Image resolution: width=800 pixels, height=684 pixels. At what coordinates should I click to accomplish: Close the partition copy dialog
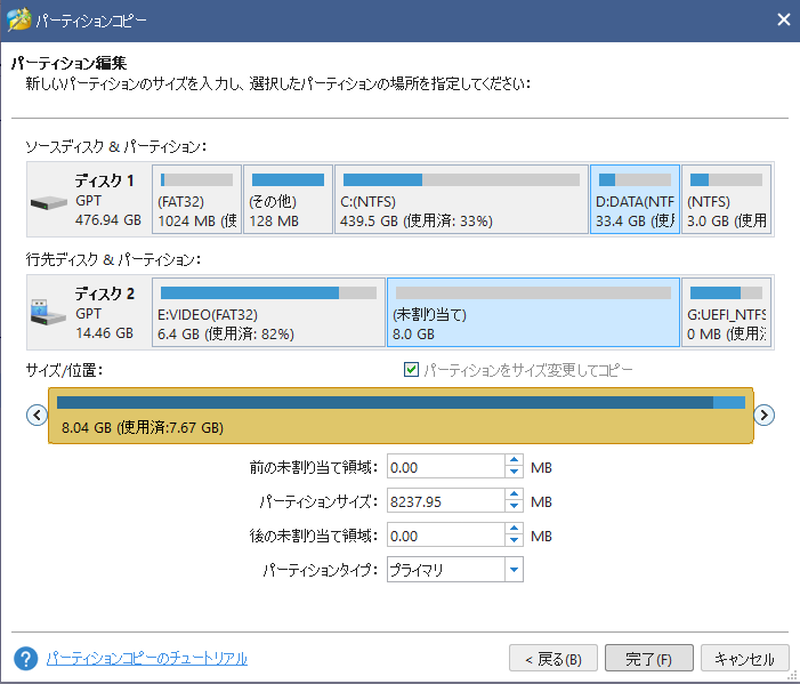coord(784,20)
